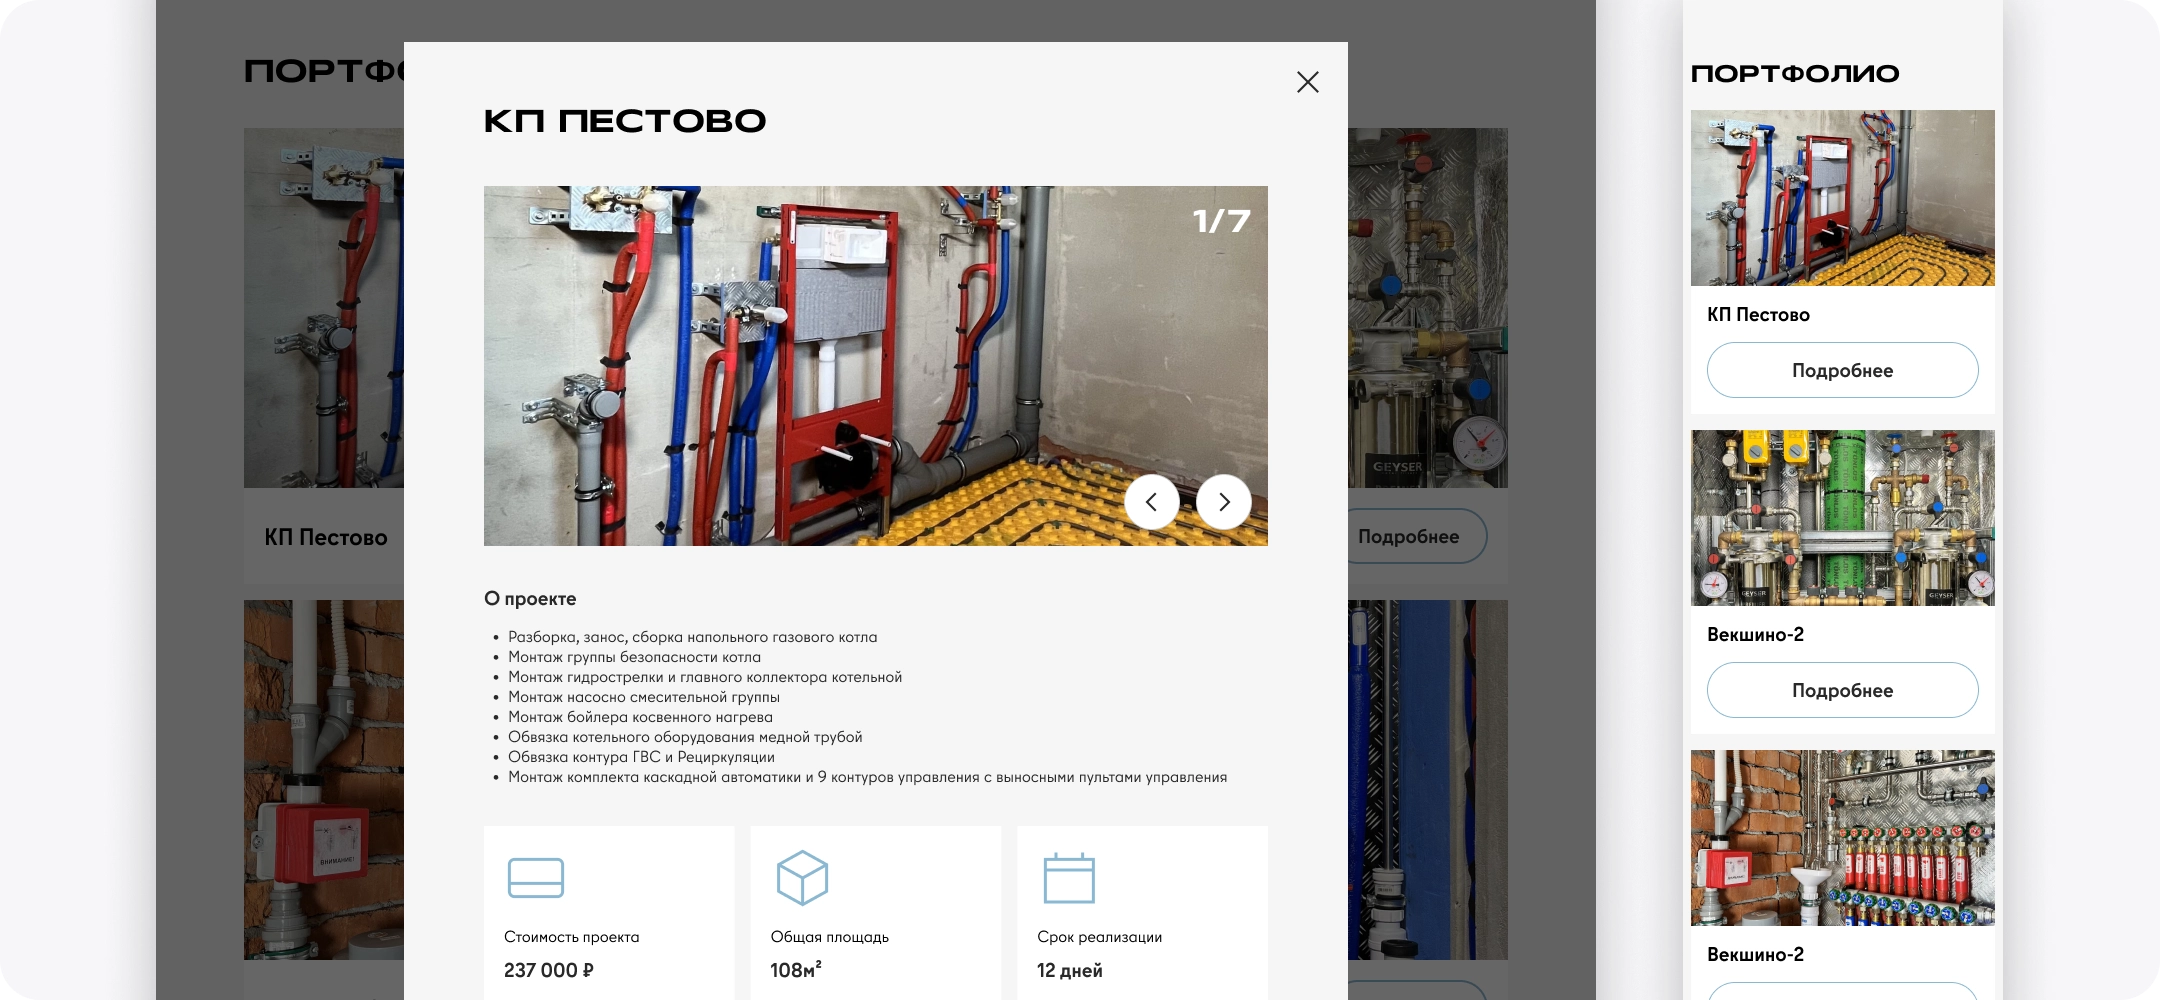Close the КП Пестово project modal

pos(1307,82)
